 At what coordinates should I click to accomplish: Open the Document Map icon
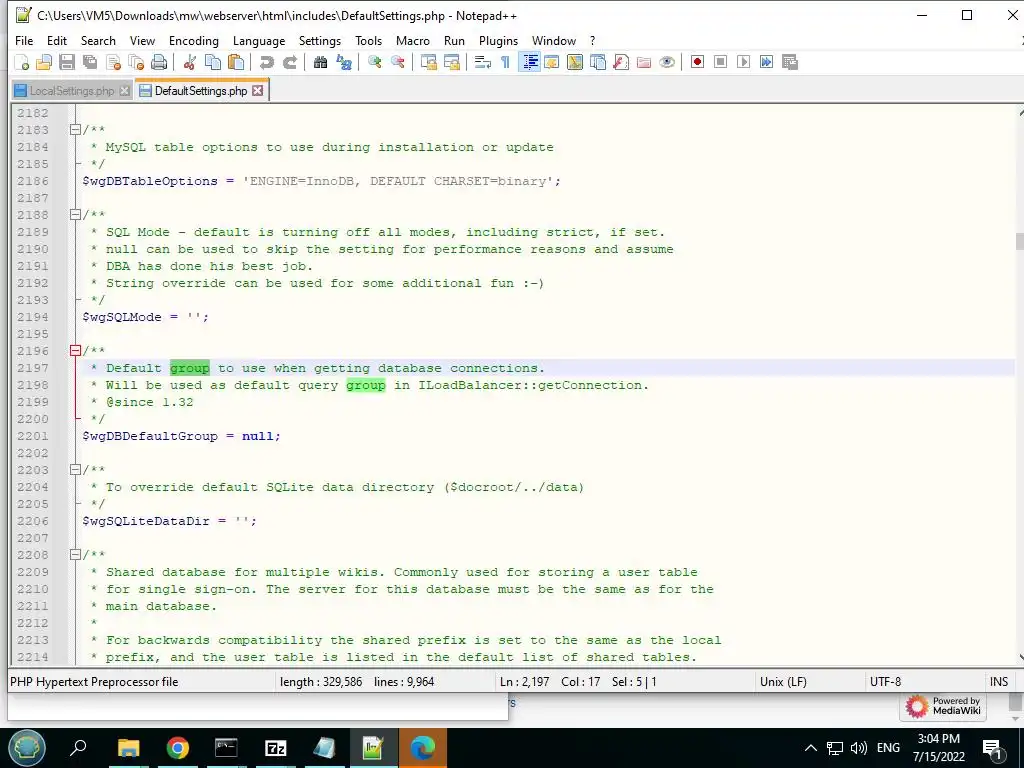(575, 62)
